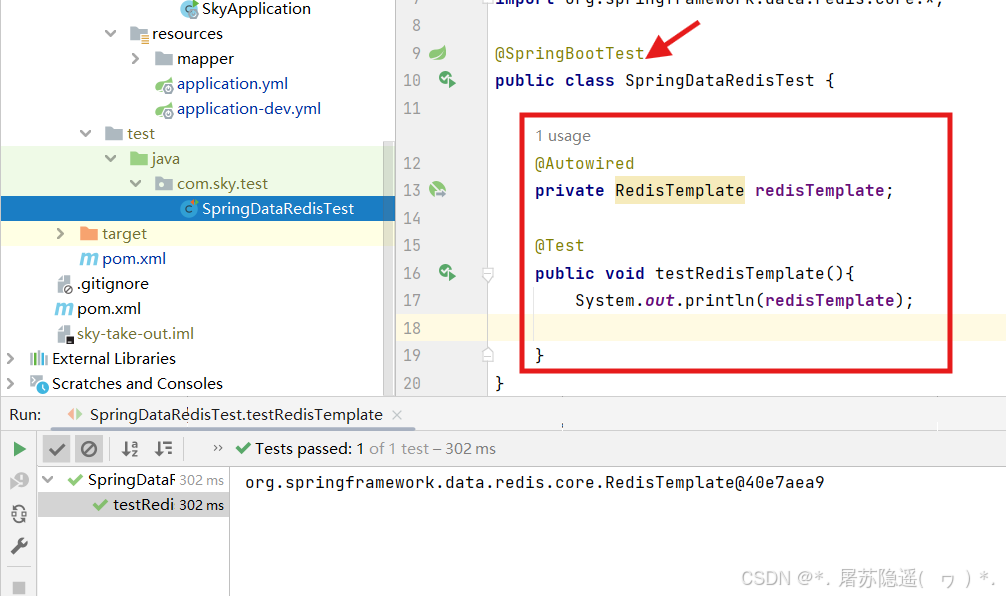This screenshot has height=596, width=1006.
Task: Click the @Autowired annotation
Action: coord(584,164)
